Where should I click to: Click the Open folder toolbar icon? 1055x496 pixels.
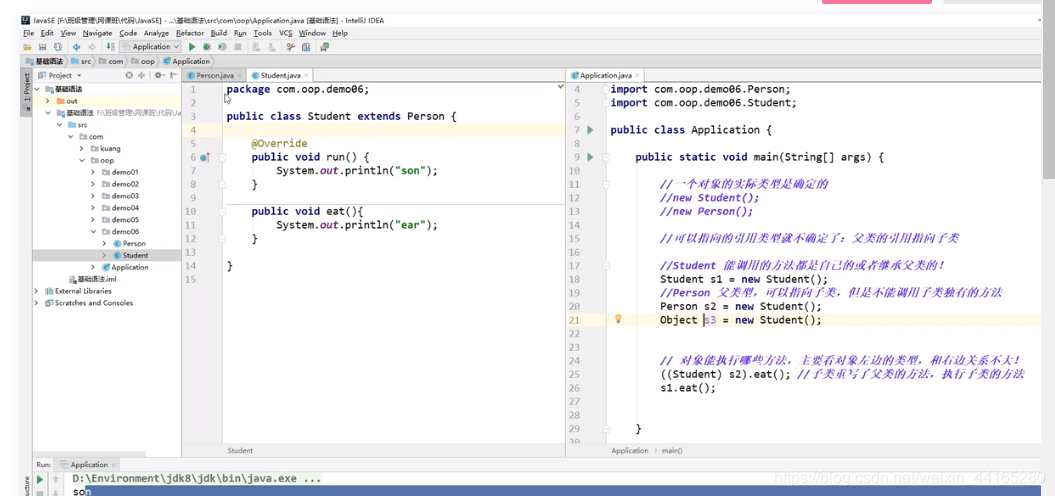click(x=28, y=47)
